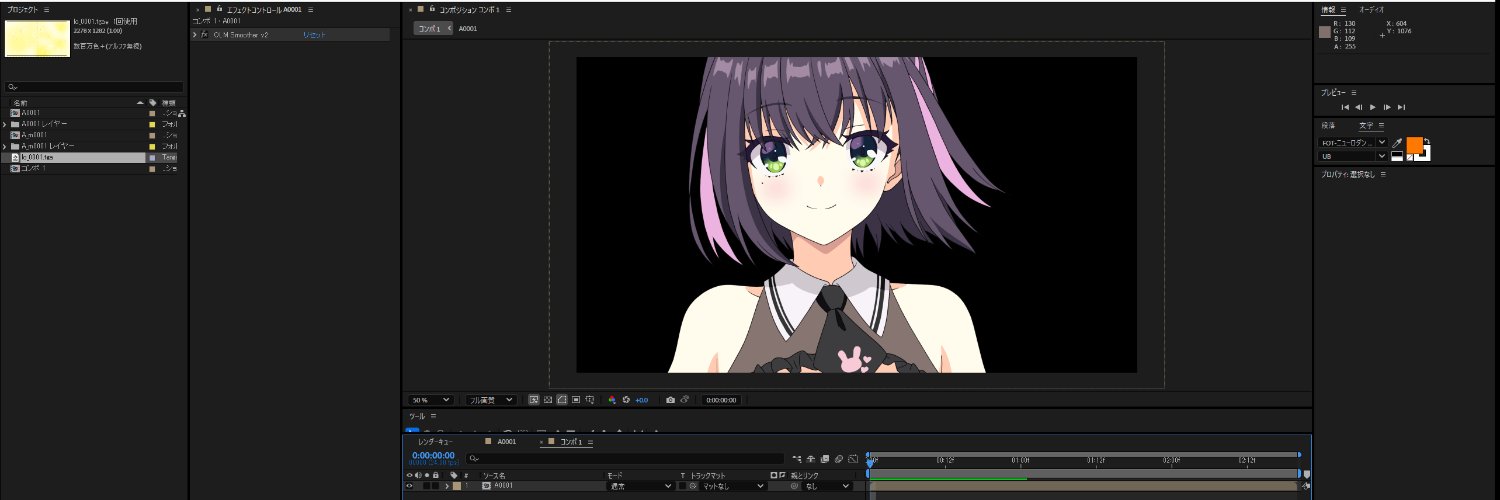Click the timeline layer search field
1500x500 pixels.
[x=625, y=458]
